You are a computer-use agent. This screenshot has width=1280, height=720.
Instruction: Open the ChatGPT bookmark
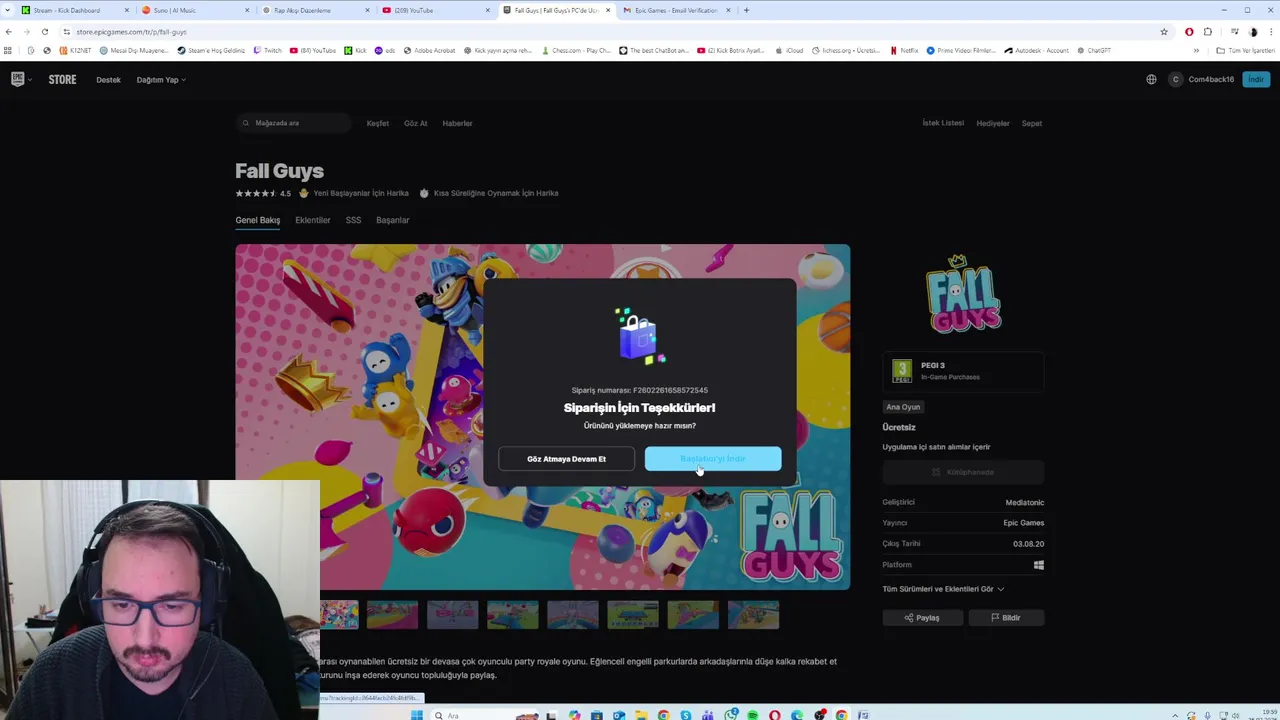coord(1093,50)
